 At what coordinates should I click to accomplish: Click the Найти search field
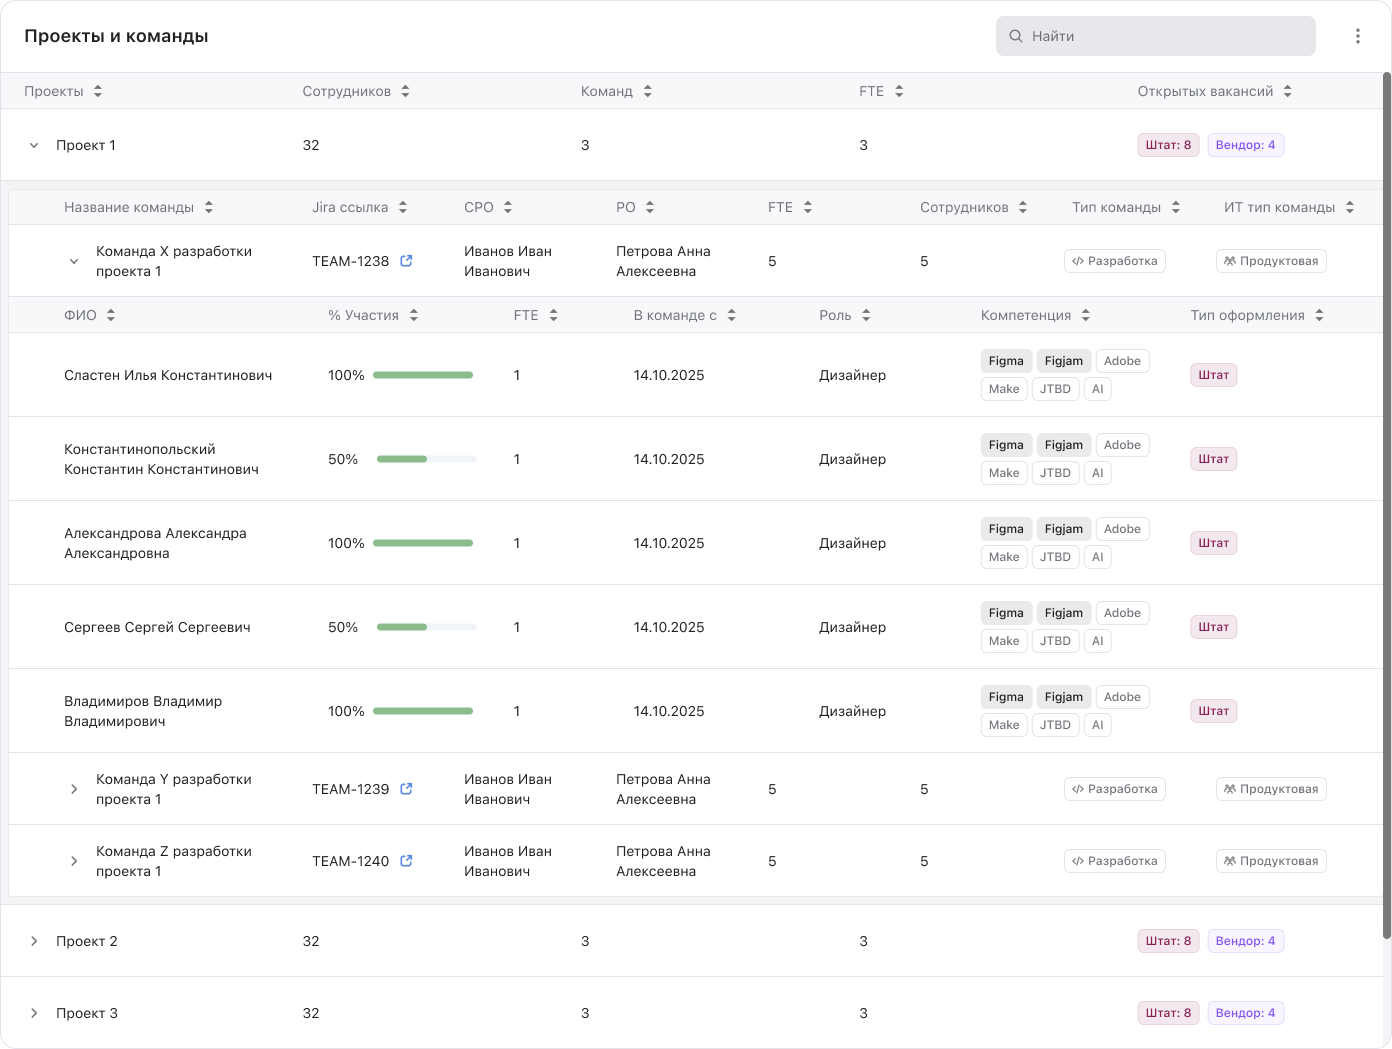click(1155, 36)
